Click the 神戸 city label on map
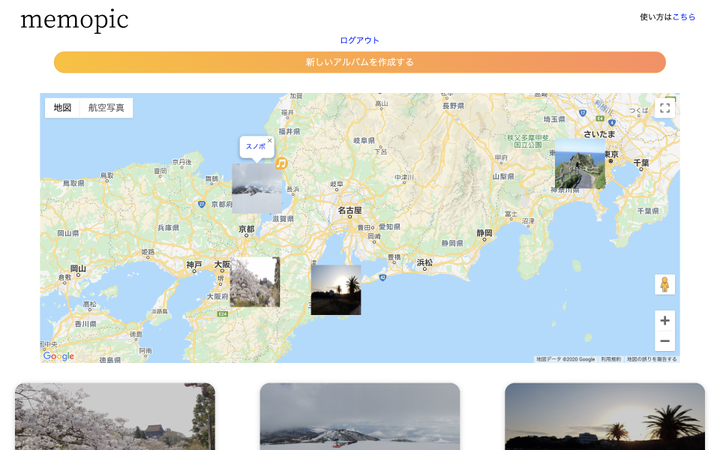The width and height of the screenshot is (720, 450). pyautogui.click(x=194, y=264)
